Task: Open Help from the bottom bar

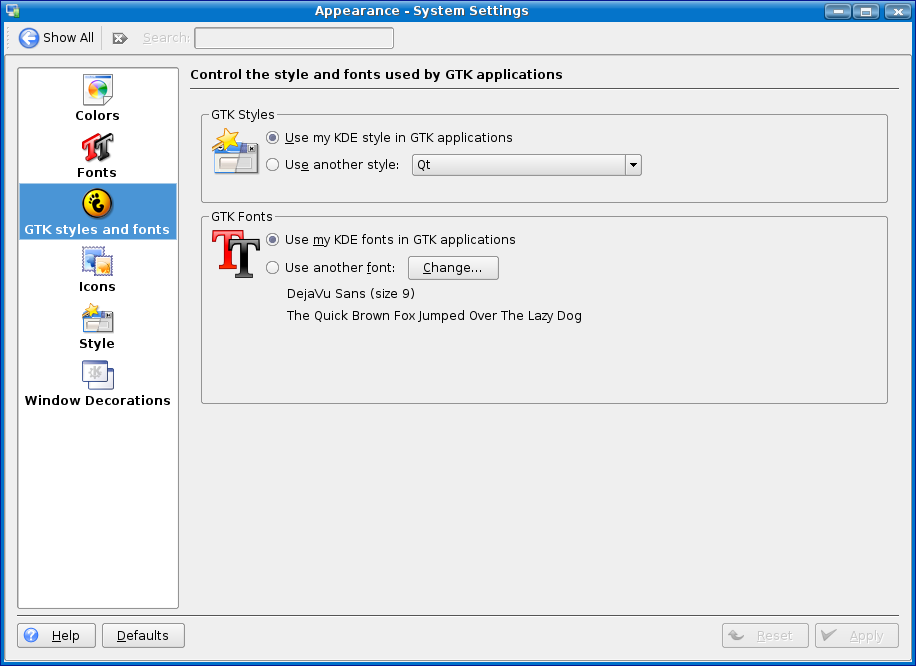Action: pyautogui.click(x=56, y=636)
